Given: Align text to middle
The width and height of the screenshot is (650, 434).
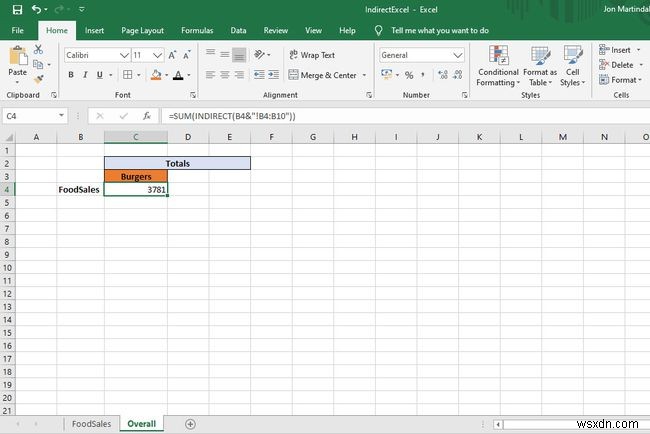Looking at the screenshot, I should pos(225,54).
